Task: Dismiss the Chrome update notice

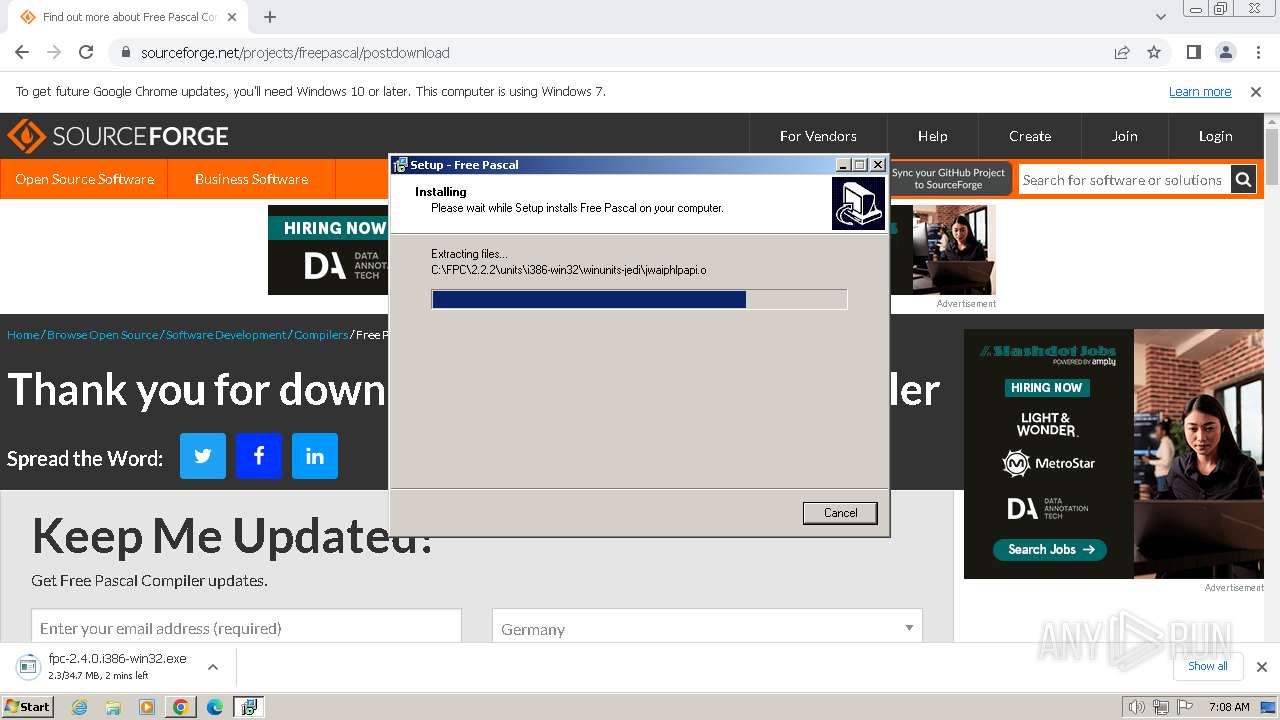Action: pos(1256,91)
